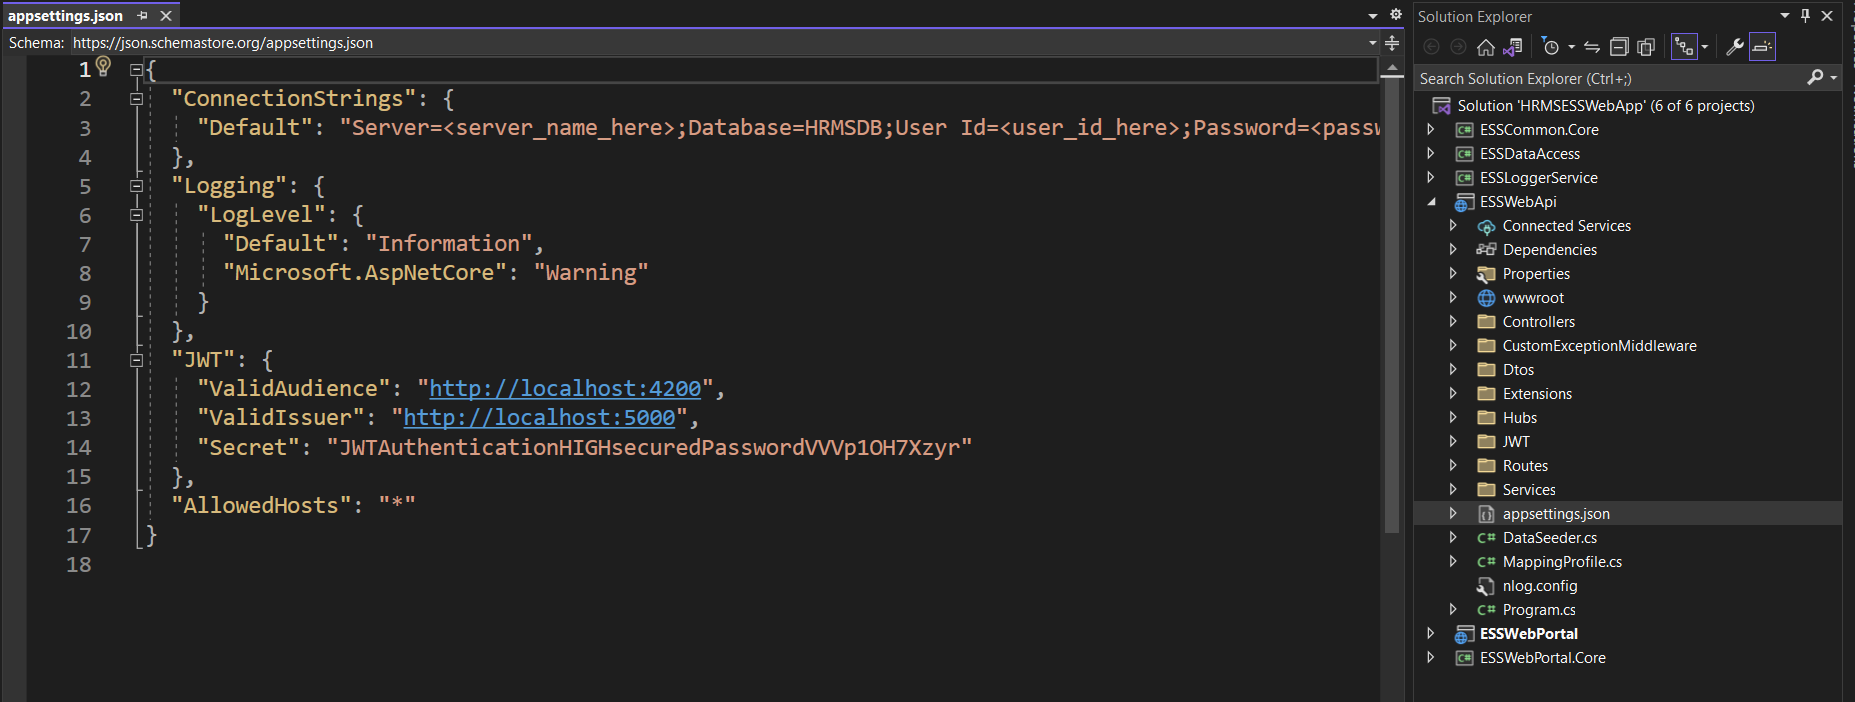
Task: Open the Solution Explorer window options dropdown
Action: (x=1784, y=15)
